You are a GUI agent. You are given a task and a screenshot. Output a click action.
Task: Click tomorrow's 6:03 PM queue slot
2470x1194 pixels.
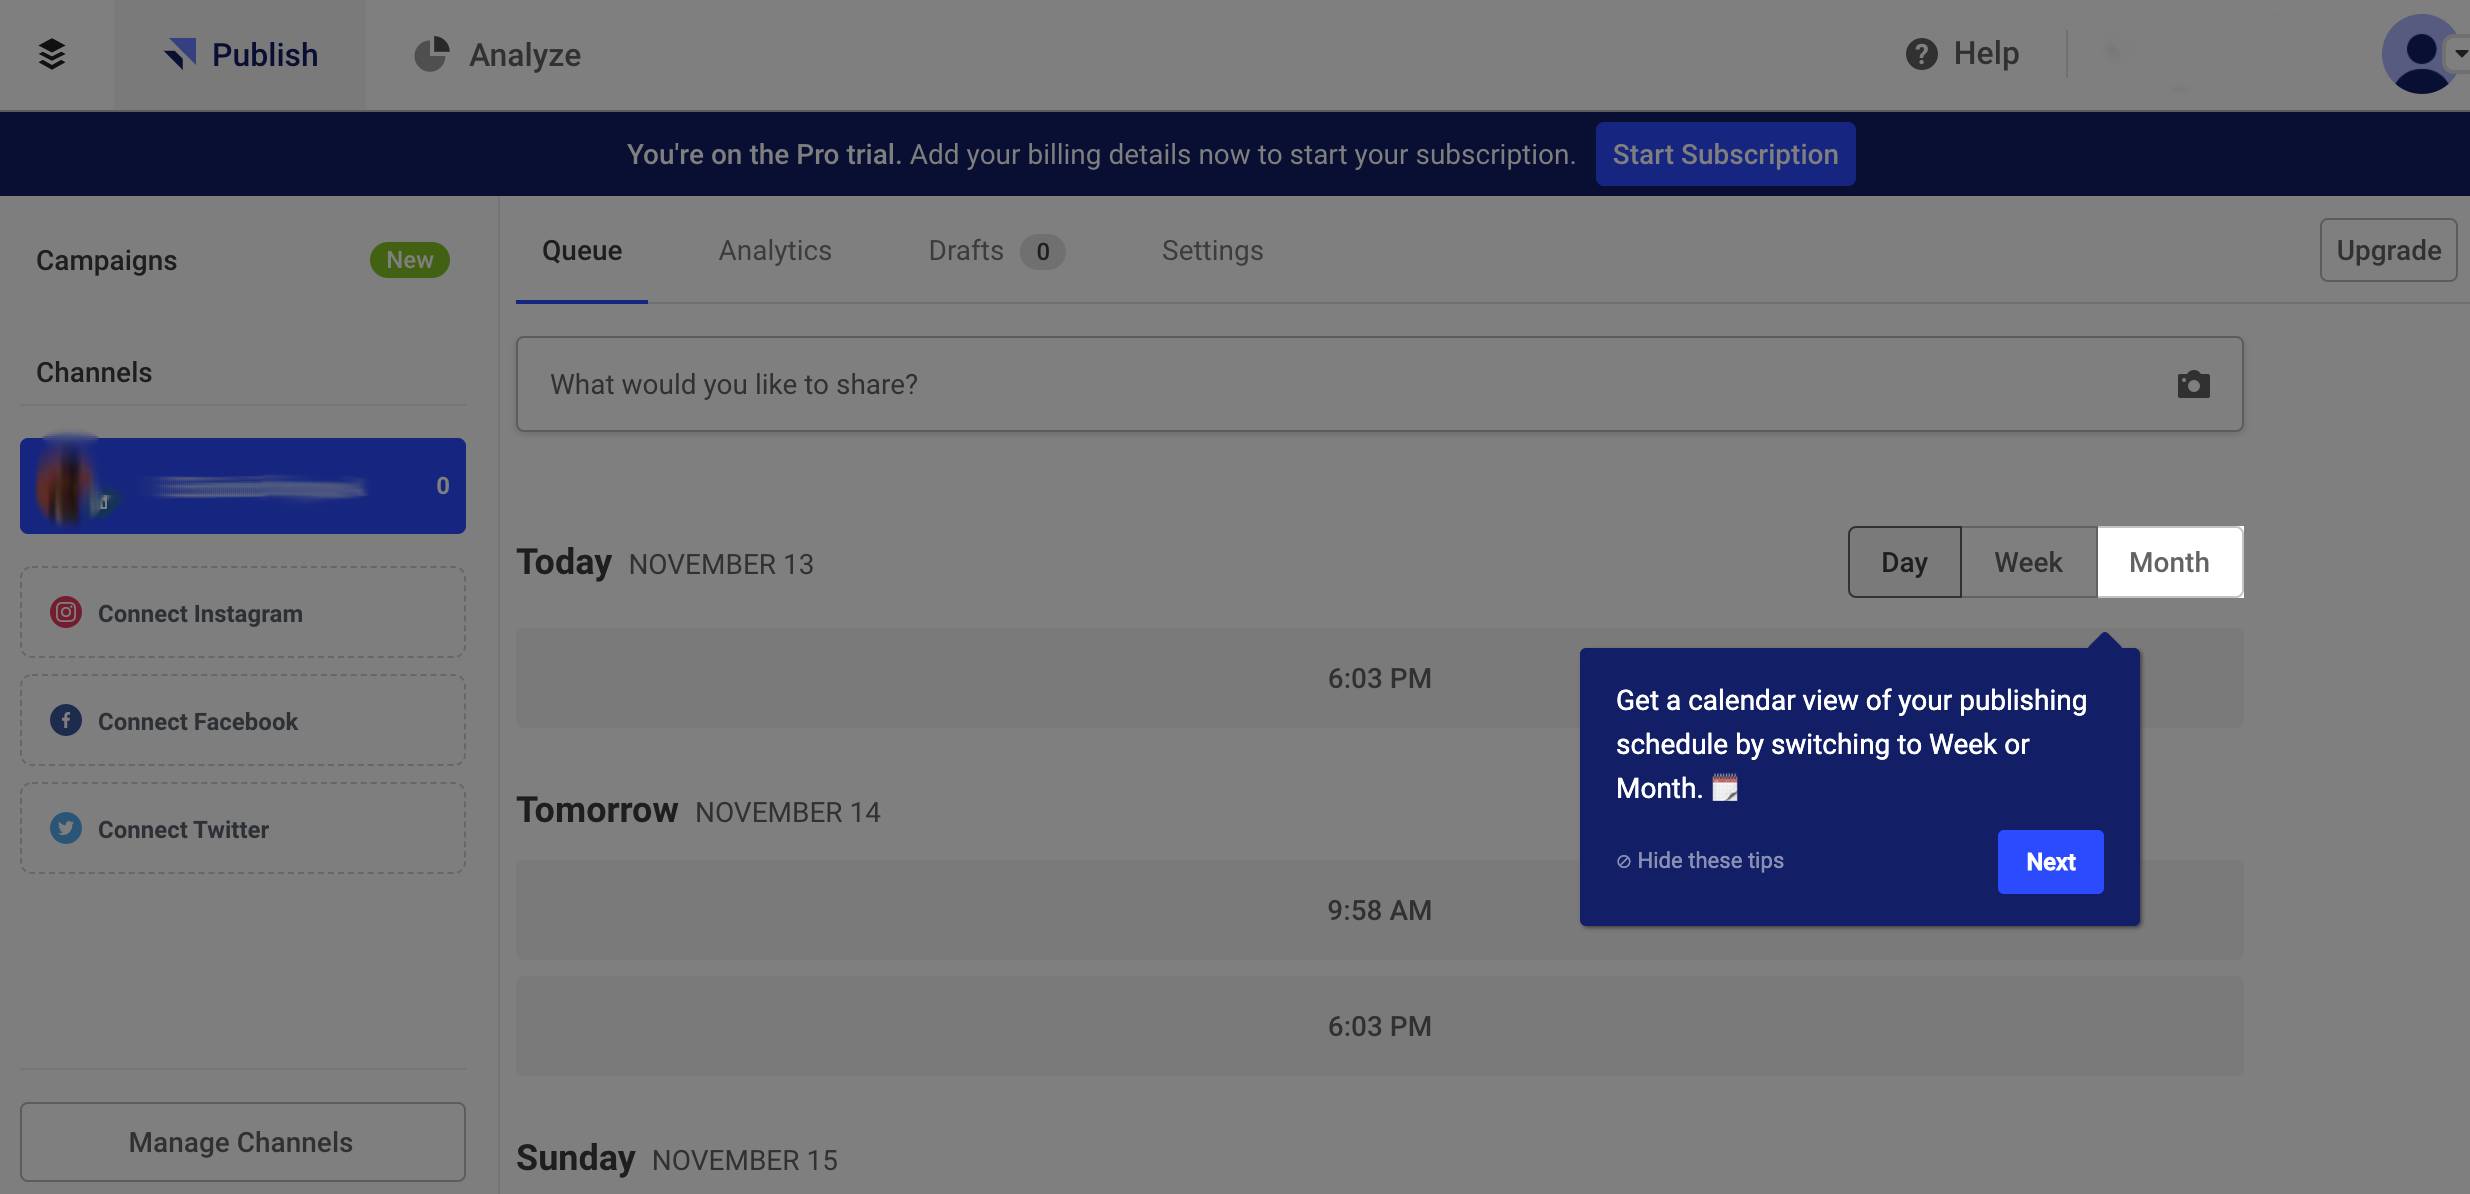point(1380,1026)
